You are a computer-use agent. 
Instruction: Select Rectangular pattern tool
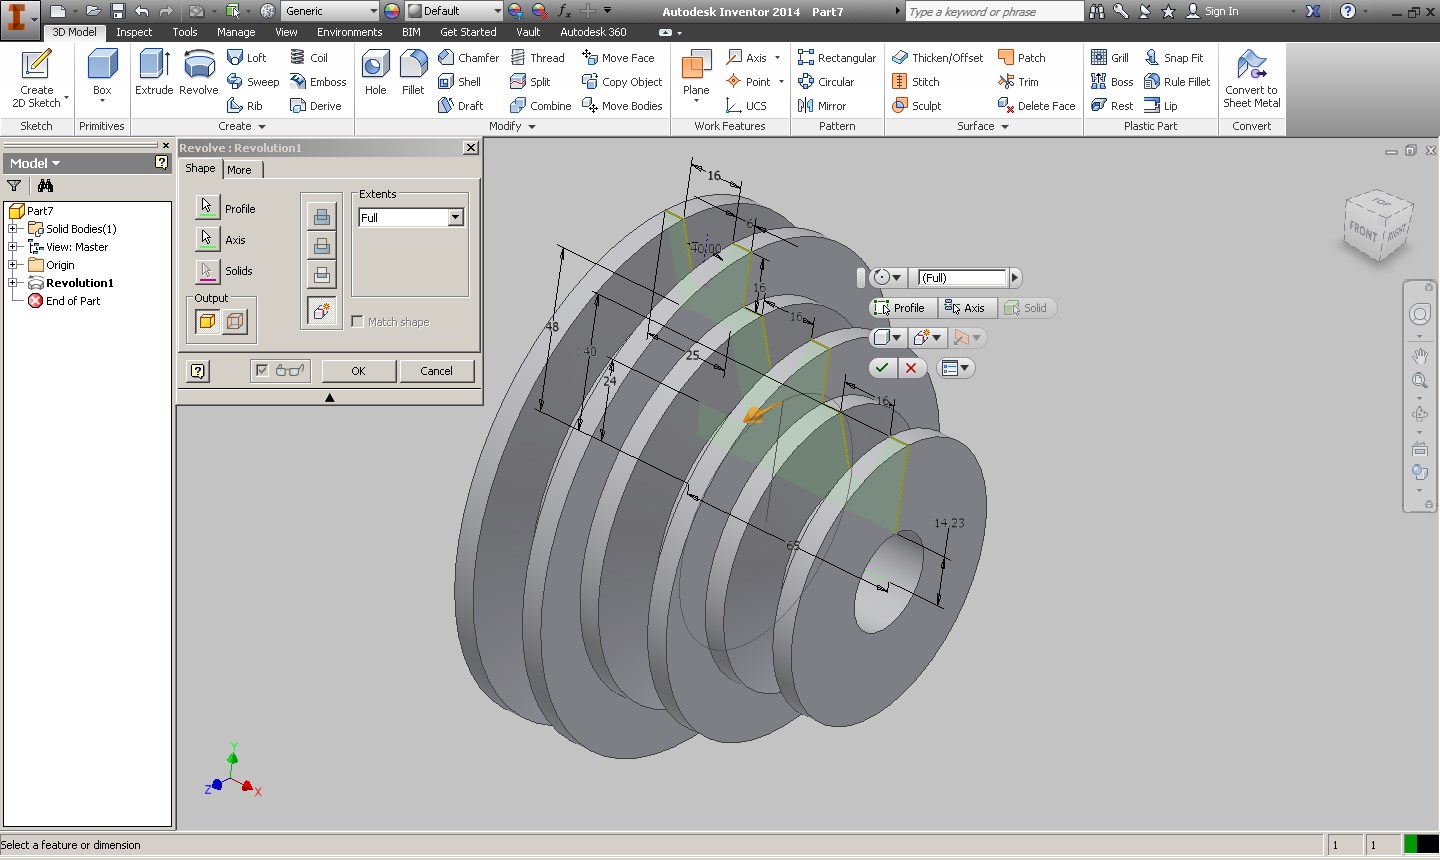click(837, 58)
